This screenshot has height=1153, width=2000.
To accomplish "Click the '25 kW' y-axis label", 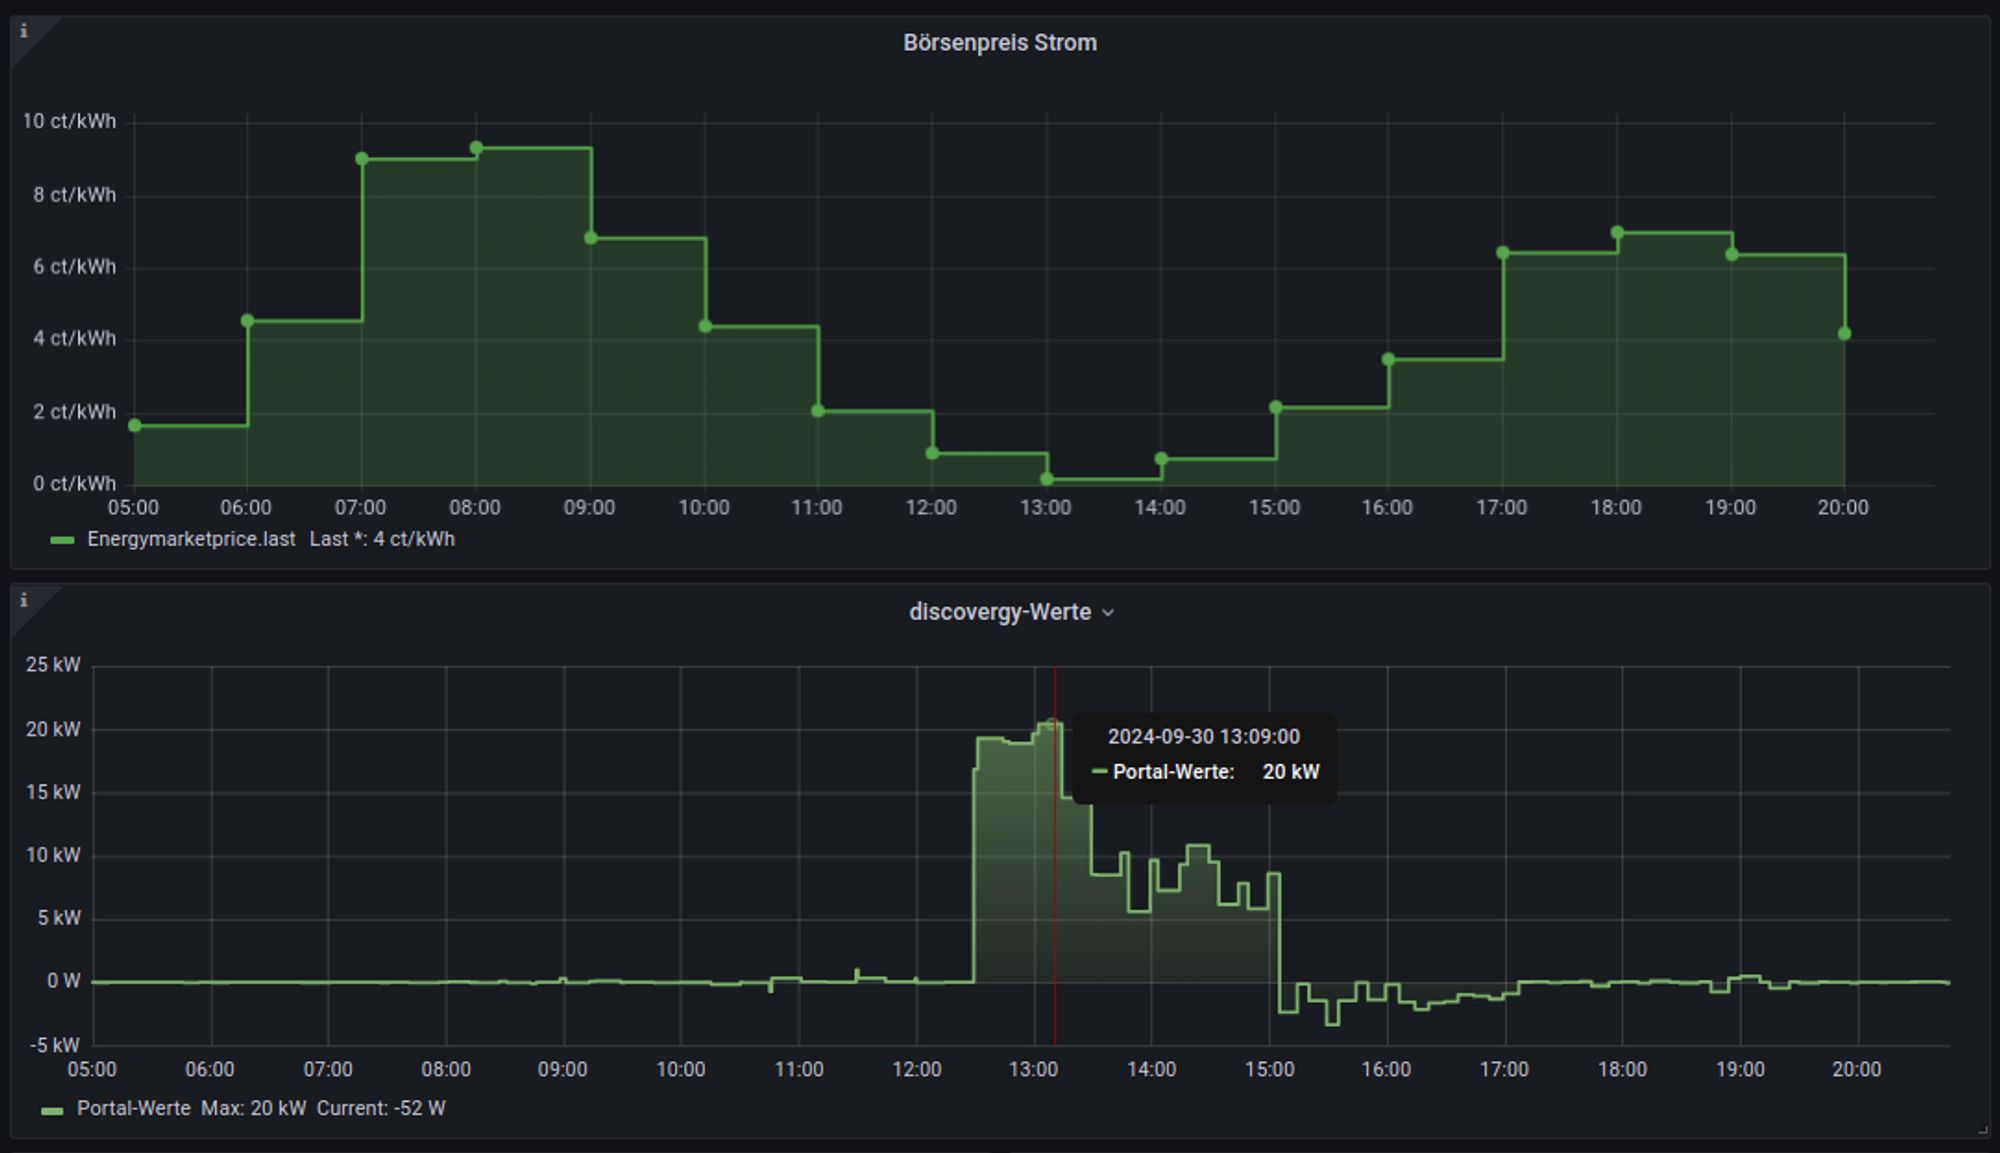I will pyautogui.click(x=53, y=665).
